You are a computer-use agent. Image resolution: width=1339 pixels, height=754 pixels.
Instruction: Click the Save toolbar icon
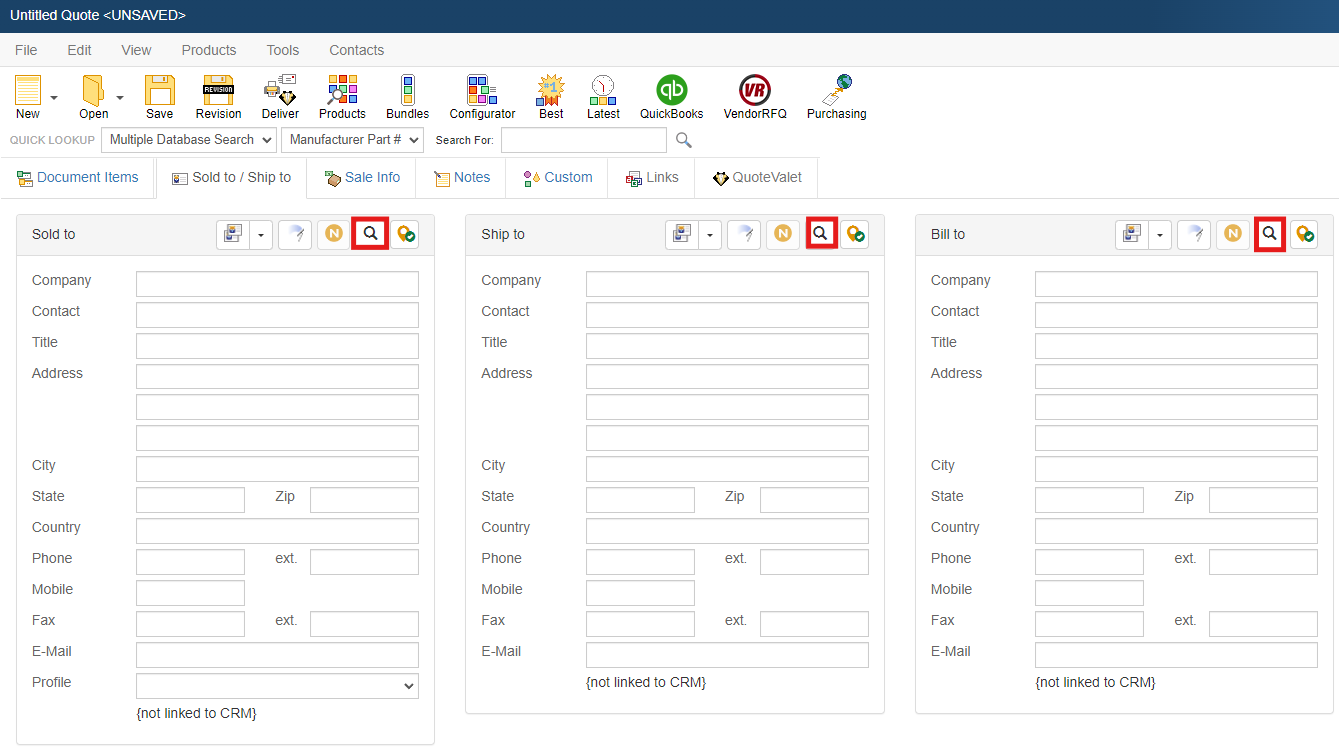coord(159,96)
